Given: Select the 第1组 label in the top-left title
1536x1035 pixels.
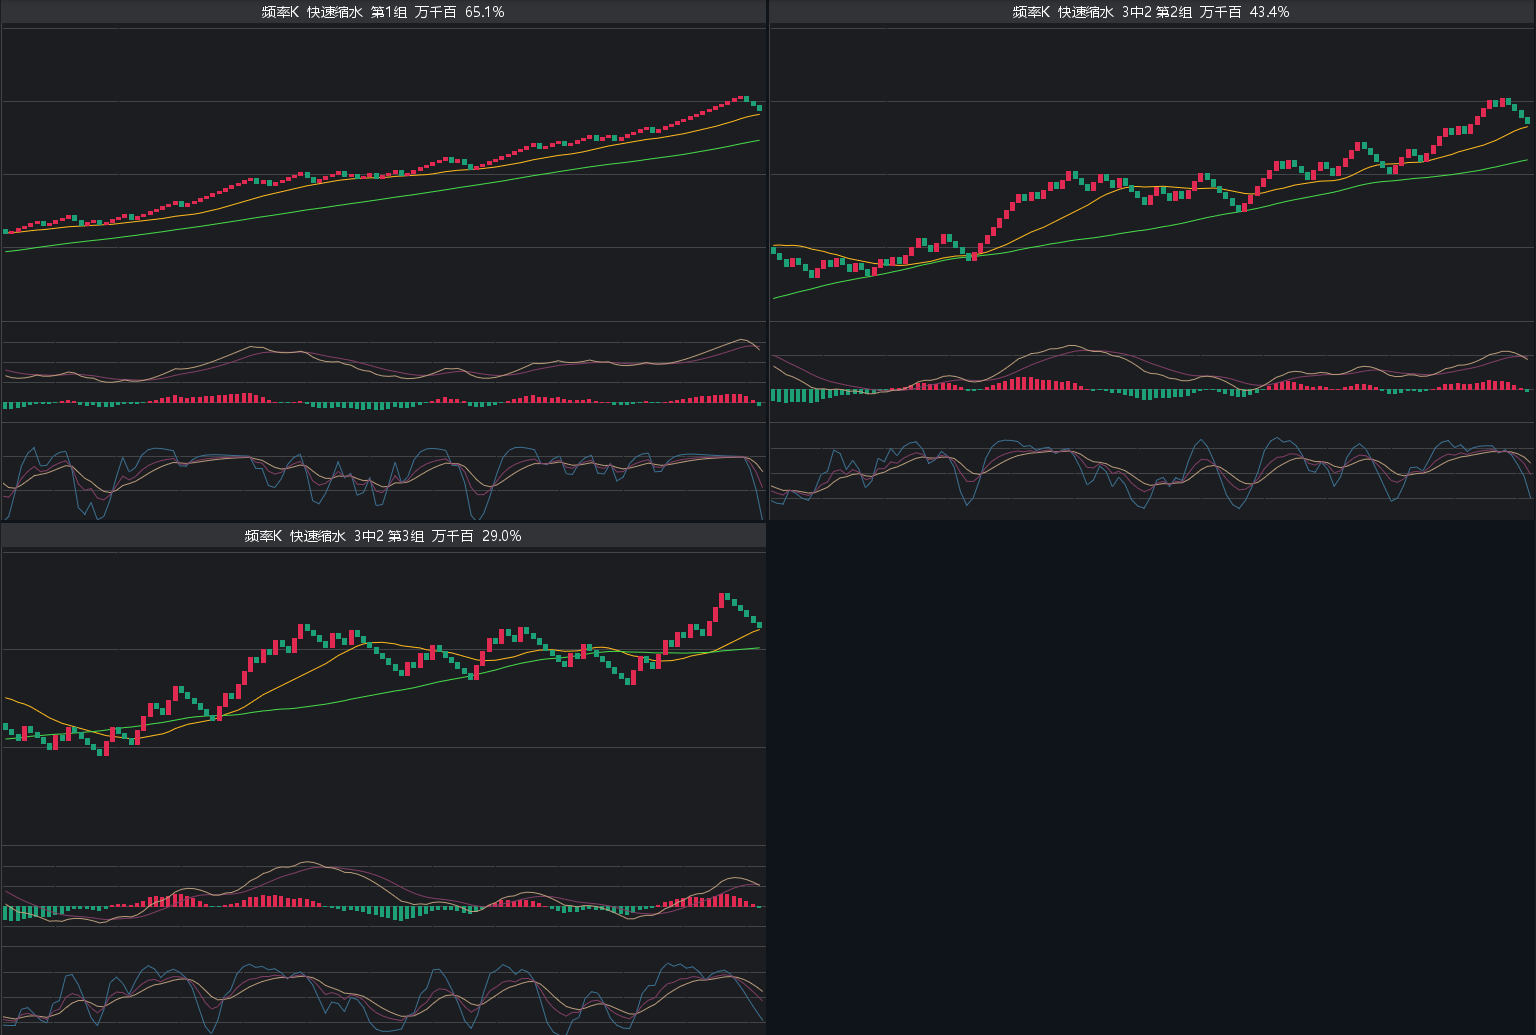Looking at the screenshot, I should tap(390, 12).
